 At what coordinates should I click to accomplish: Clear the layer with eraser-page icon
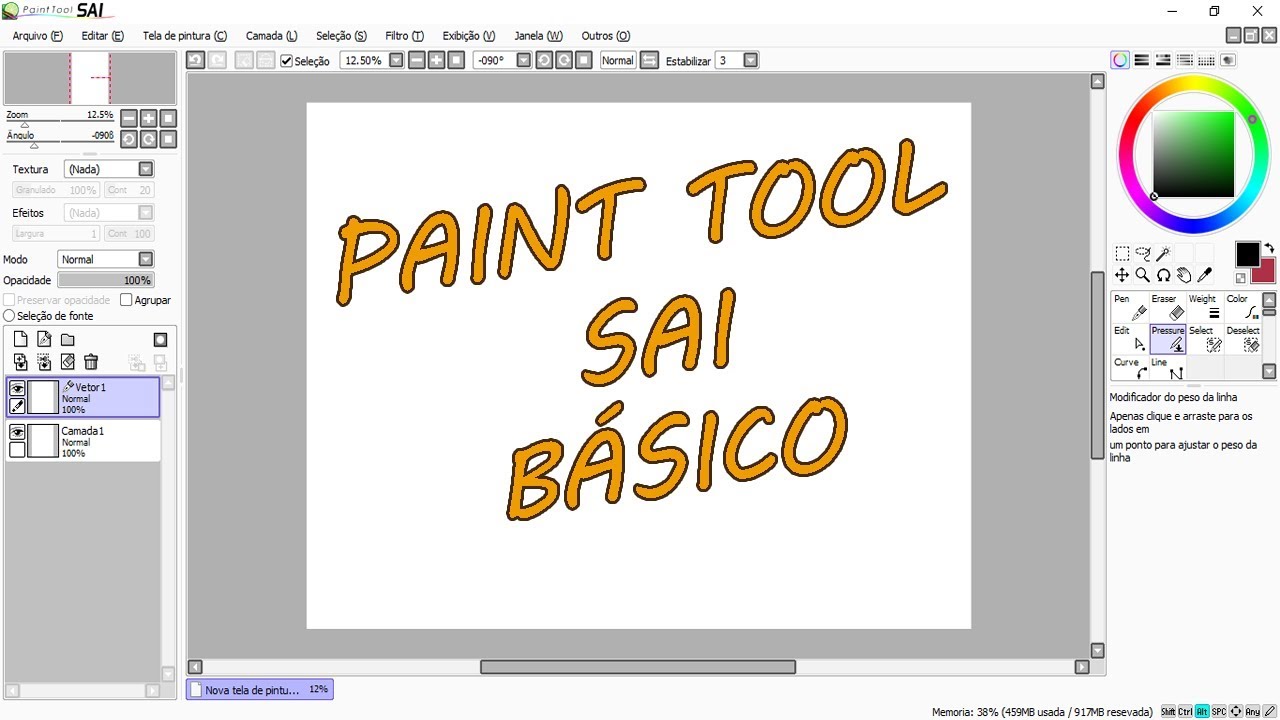(68, 362)
